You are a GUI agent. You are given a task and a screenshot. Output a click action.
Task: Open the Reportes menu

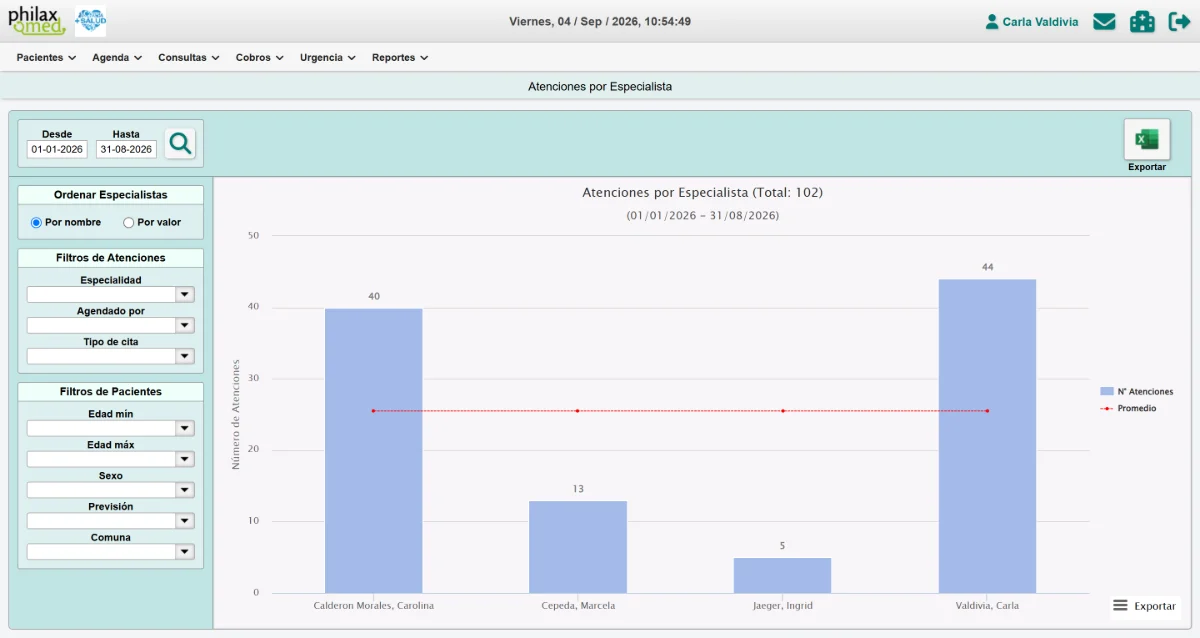click(400, 57)
